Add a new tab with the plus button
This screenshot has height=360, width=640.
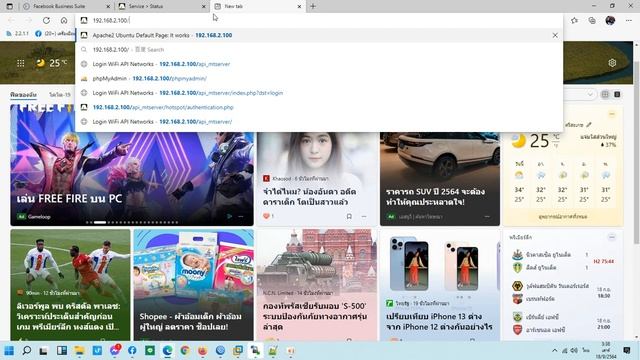(x=313, y=7)
